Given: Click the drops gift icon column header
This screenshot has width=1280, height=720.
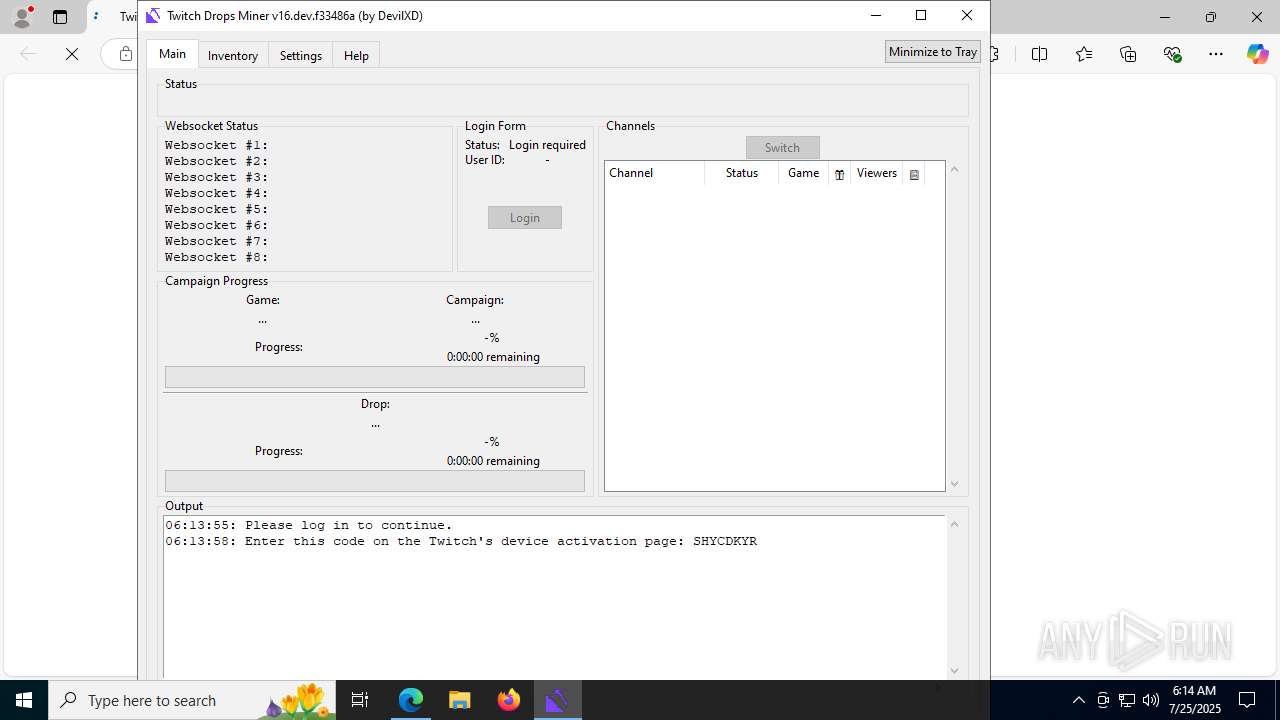Looking at the screenshot, I should pos(840,174).
